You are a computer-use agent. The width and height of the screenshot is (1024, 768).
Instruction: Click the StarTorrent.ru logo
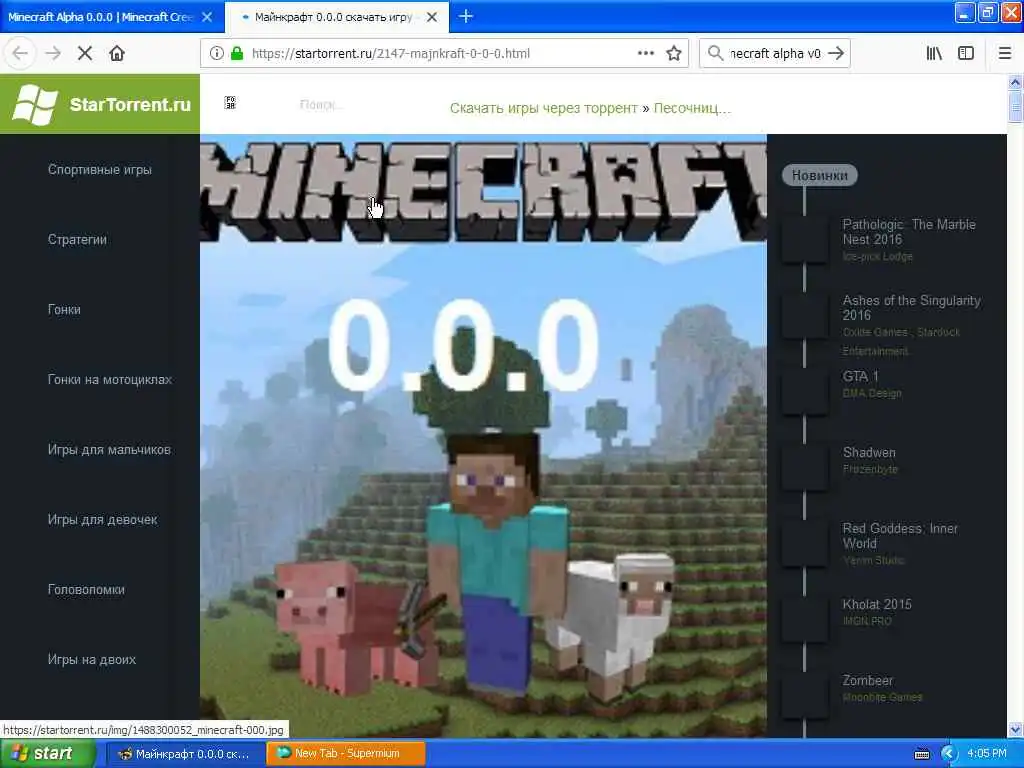100,104
